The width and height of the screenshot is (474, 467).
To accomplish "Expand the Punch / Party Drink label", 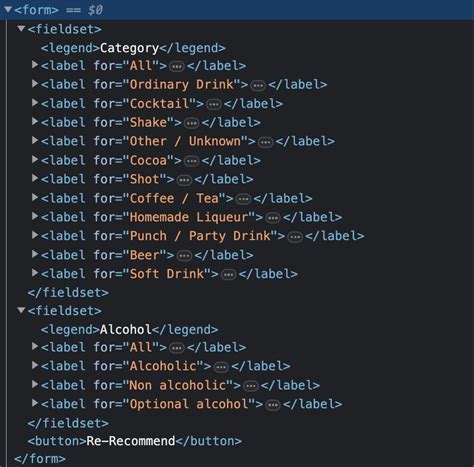I will pyautogui.click(x=35, y=235).
